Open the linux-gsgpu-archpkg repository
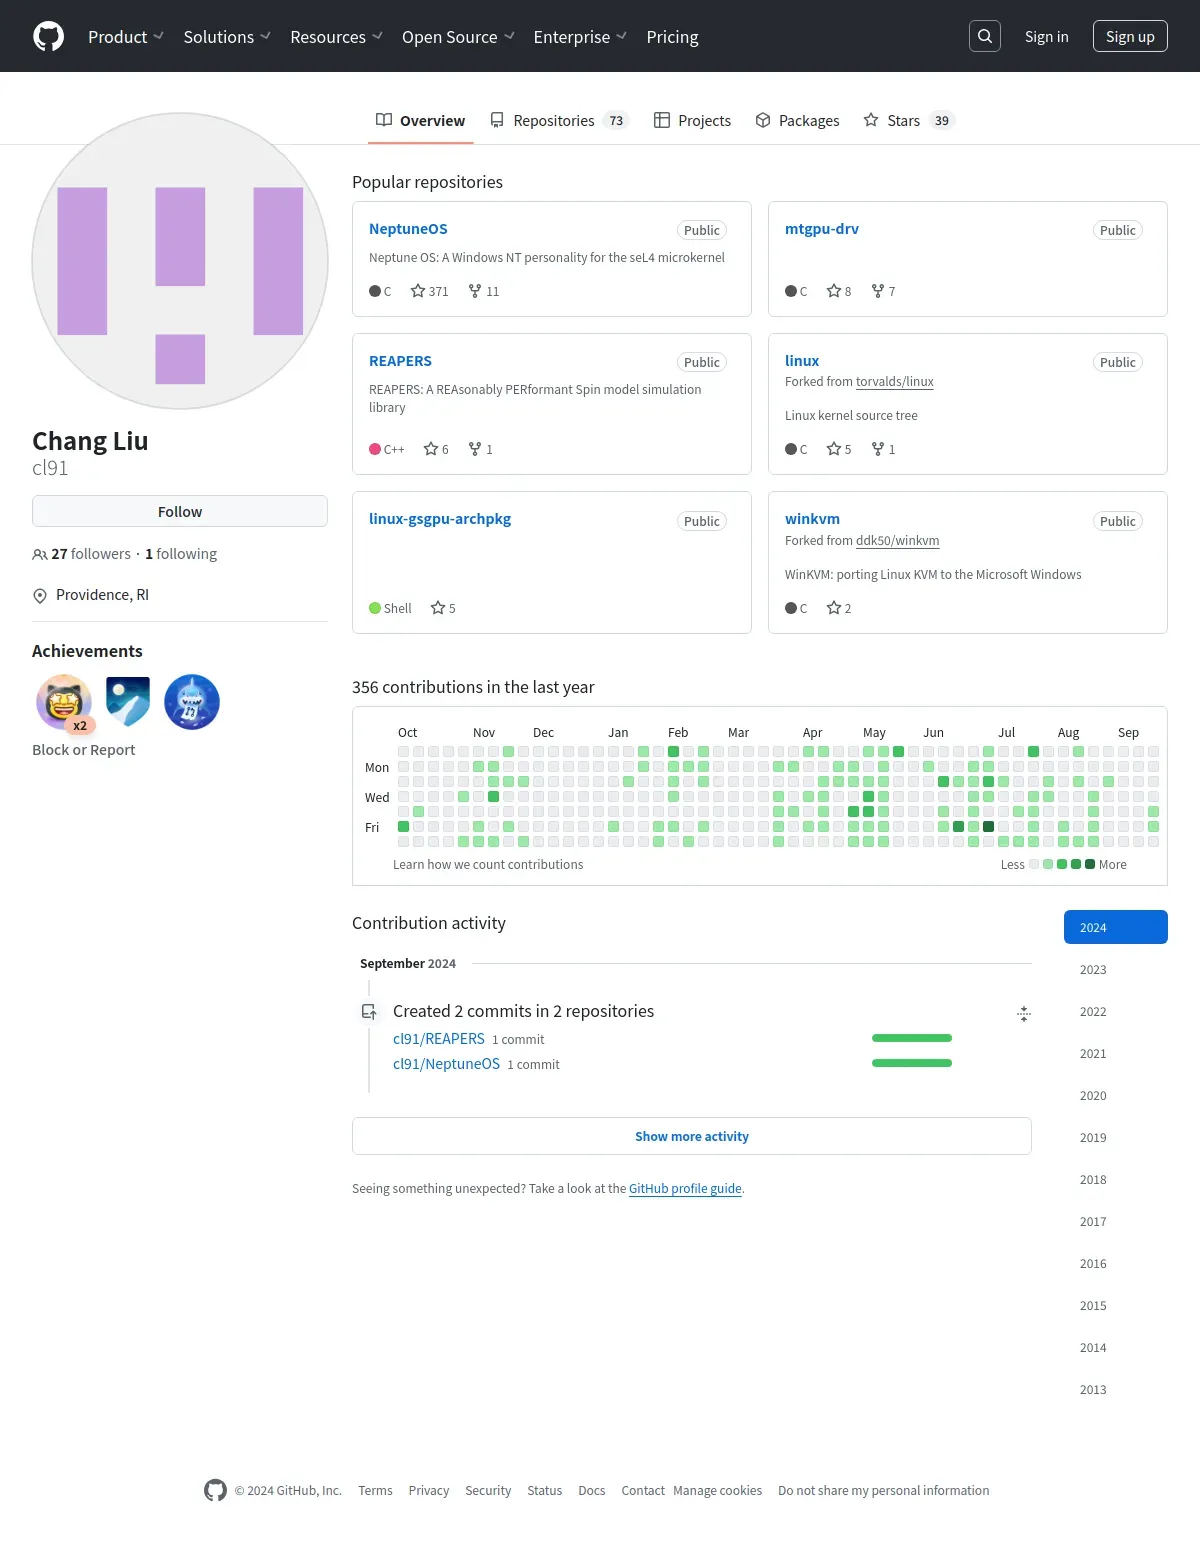Screen dimensions: 1200x1543 tap(440, 519)
